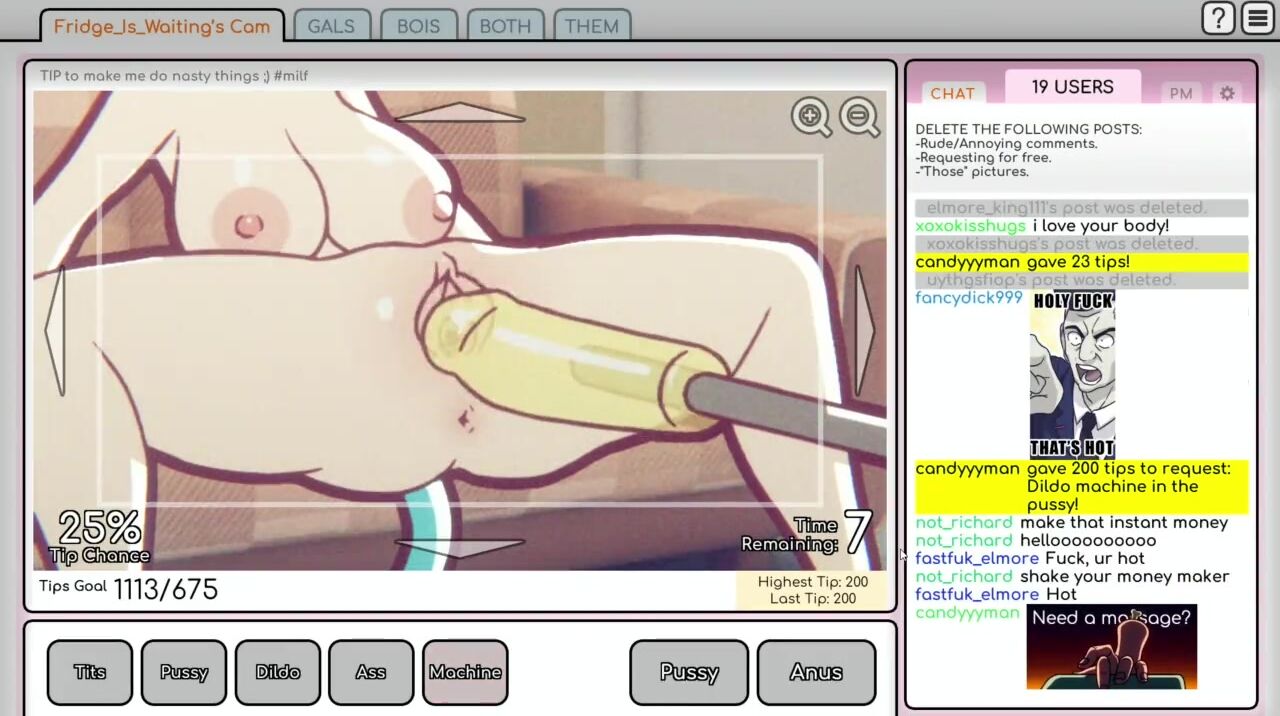Open the help question mark icon
Viewport: 1280px width, 716px height.
(x=1218, y=18)
